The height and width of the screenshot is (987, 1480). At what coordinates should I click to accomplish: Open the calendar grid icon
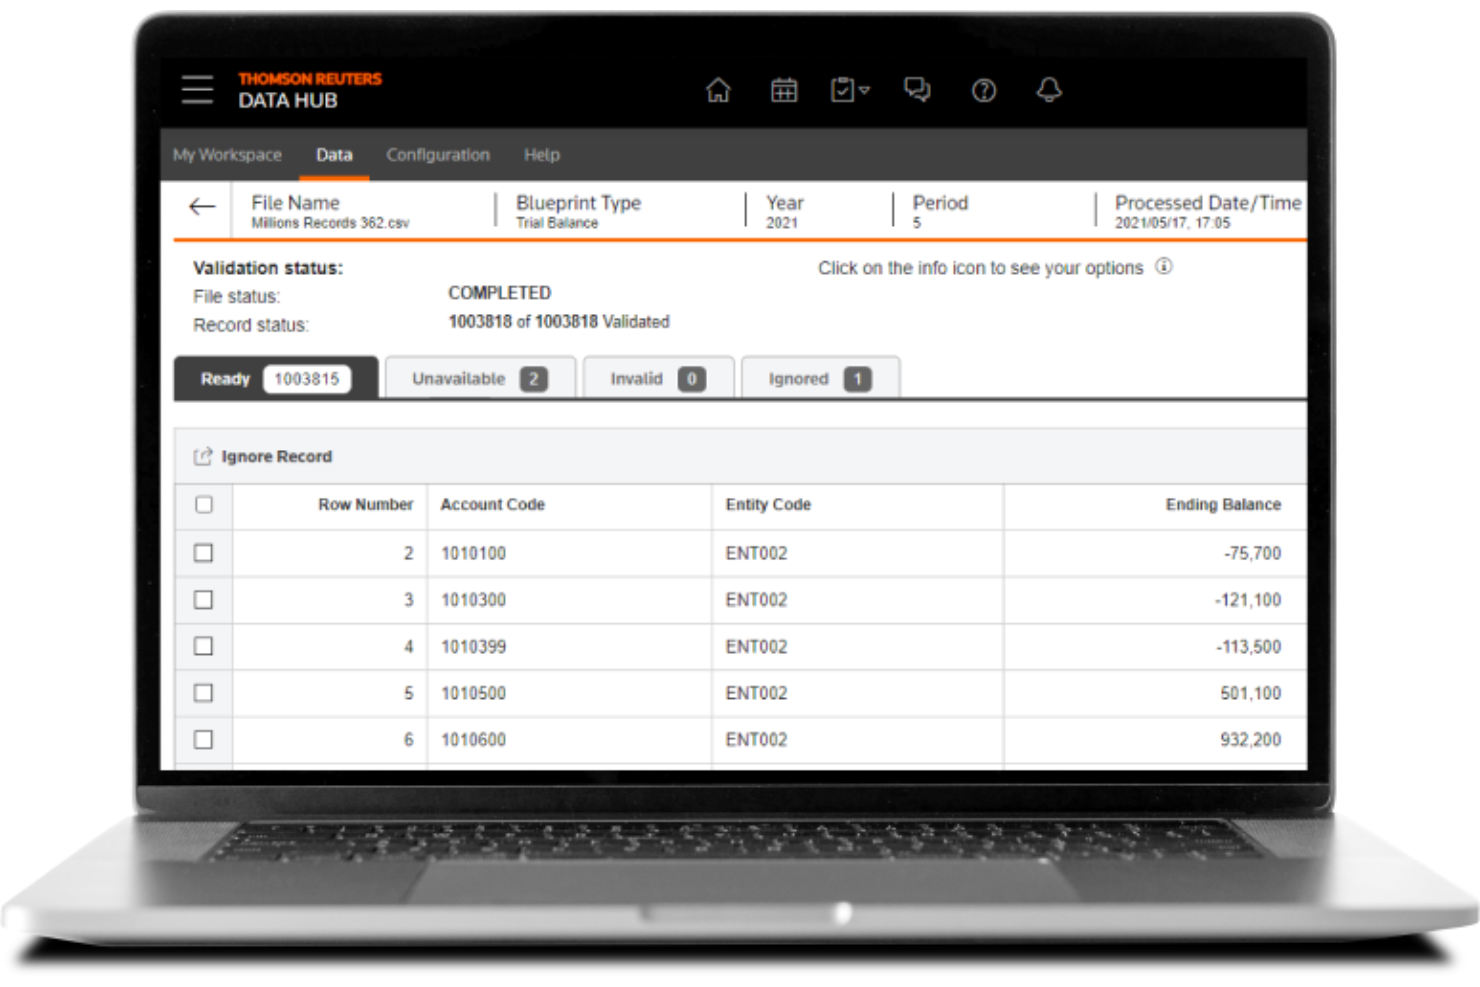pos(784,90)
